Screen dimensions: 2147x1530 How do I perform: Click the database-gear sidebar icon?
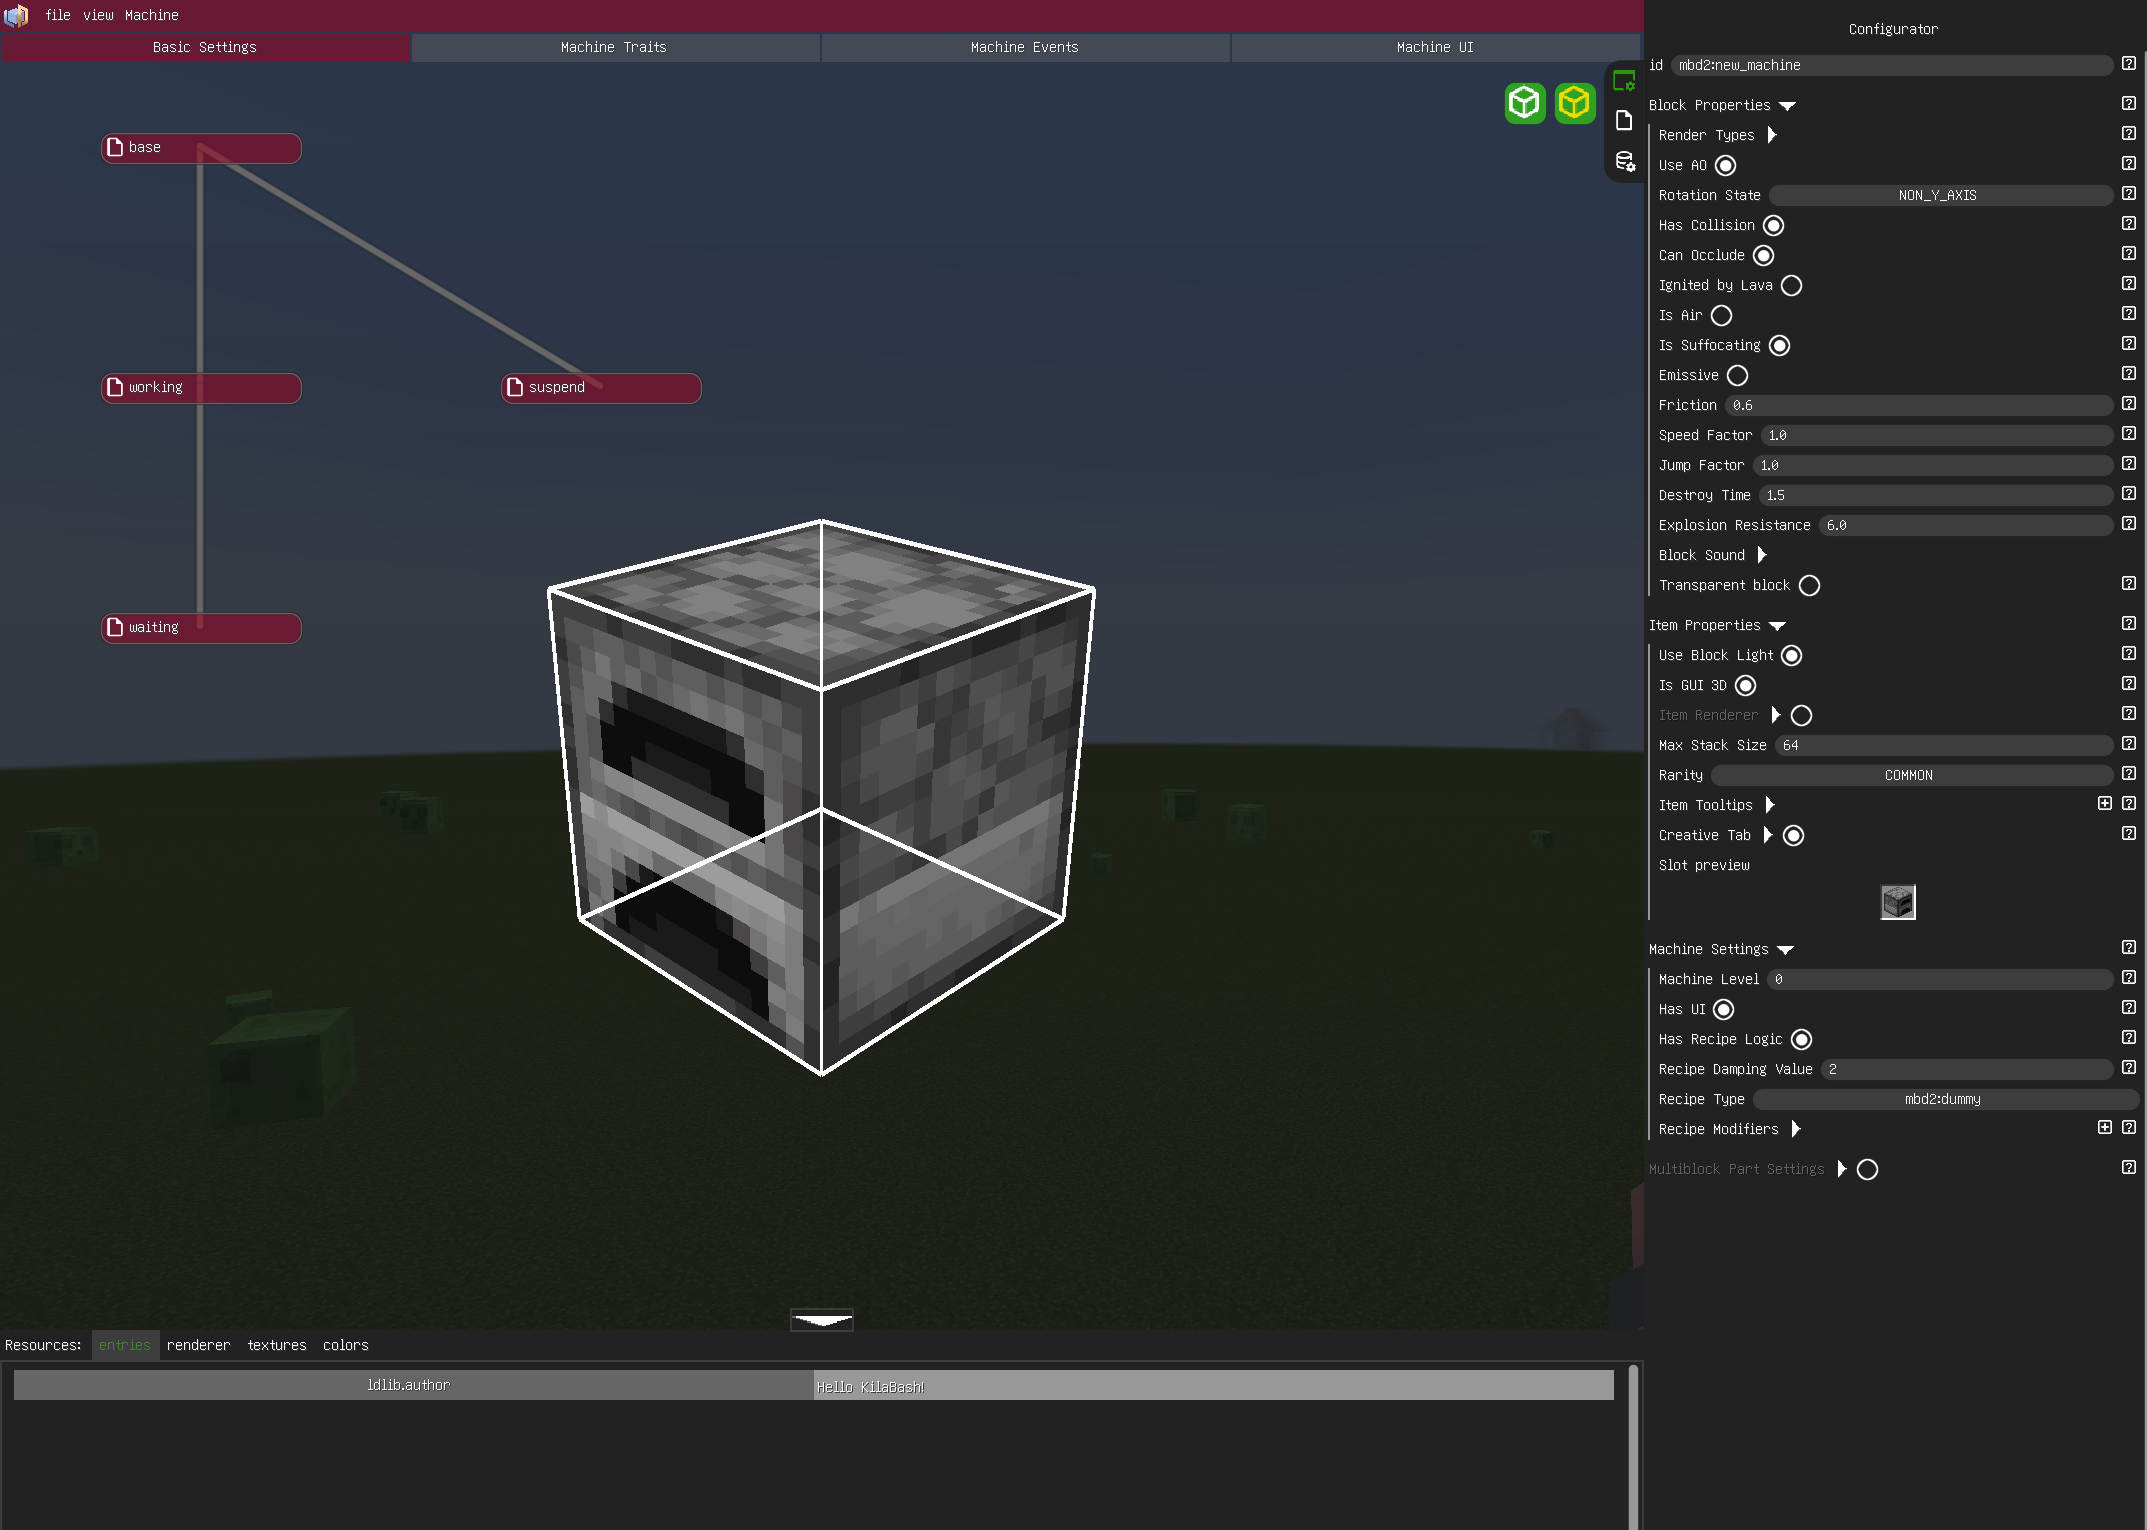[x=1624, y=161]
